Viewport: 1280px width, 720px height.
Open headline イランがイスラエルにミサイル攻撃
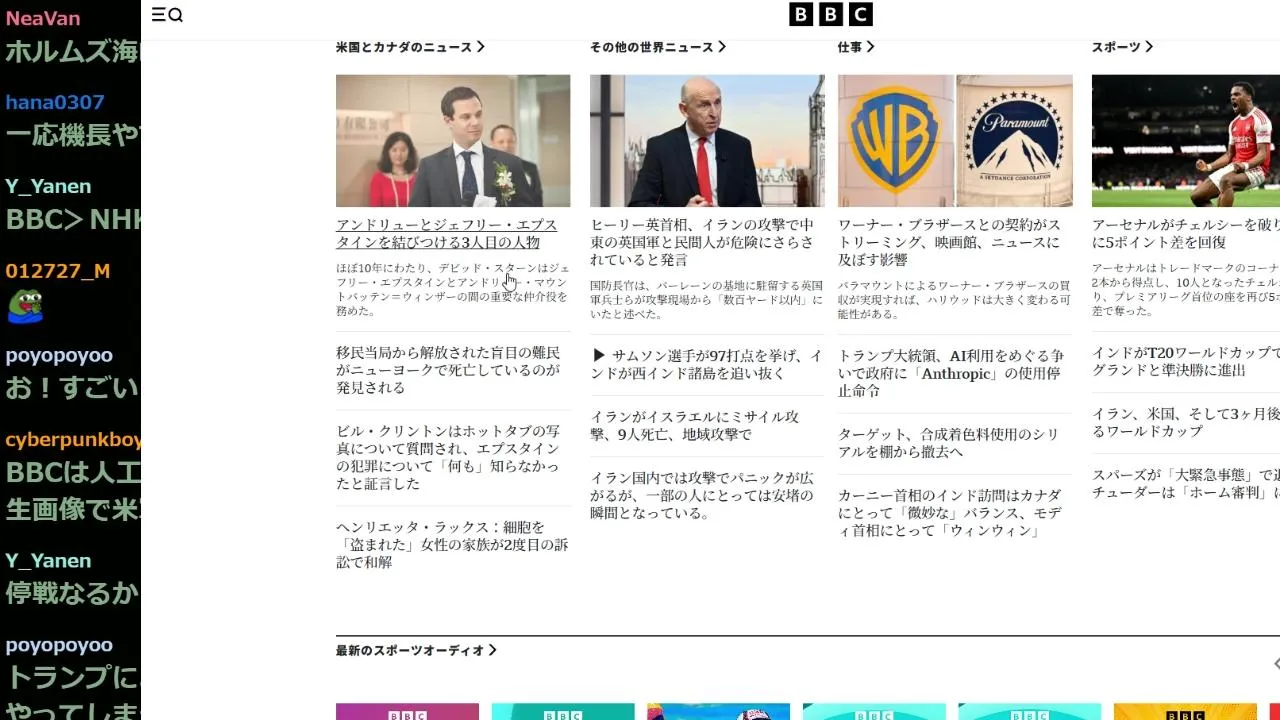695,426
